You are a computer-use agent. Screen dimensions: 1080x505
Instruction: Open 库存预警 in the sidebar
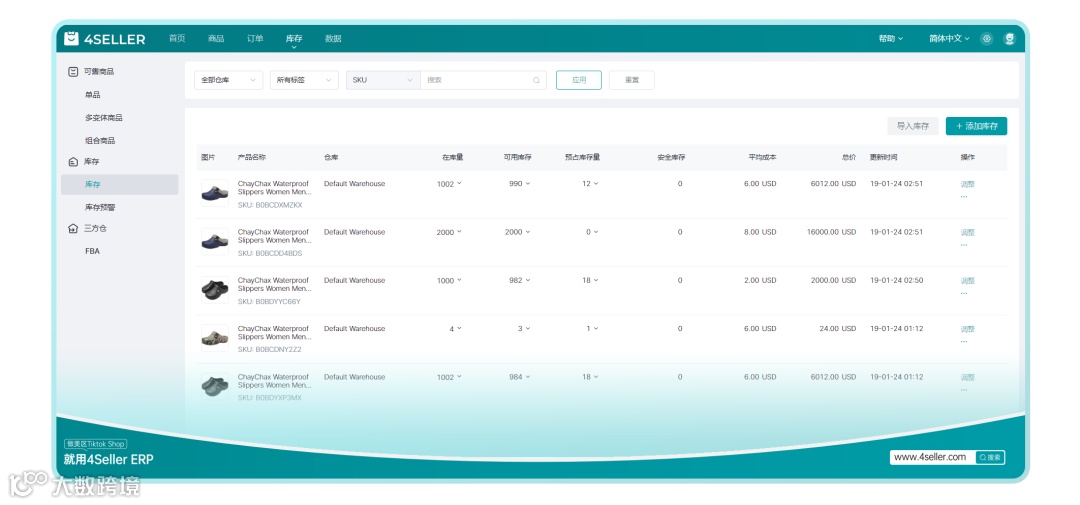tap(101, 207)
